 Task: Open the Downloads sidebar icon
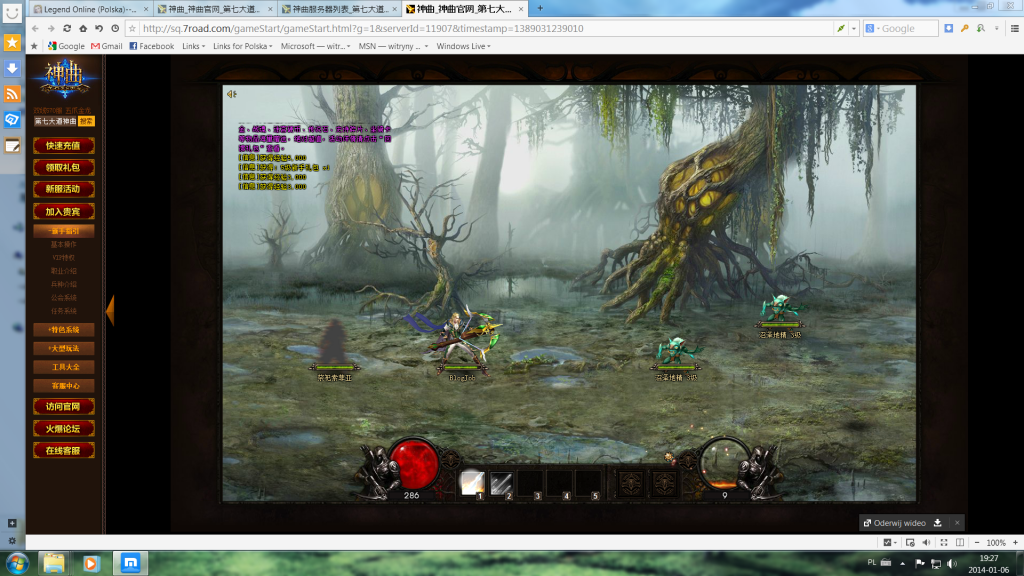(12, 69)
